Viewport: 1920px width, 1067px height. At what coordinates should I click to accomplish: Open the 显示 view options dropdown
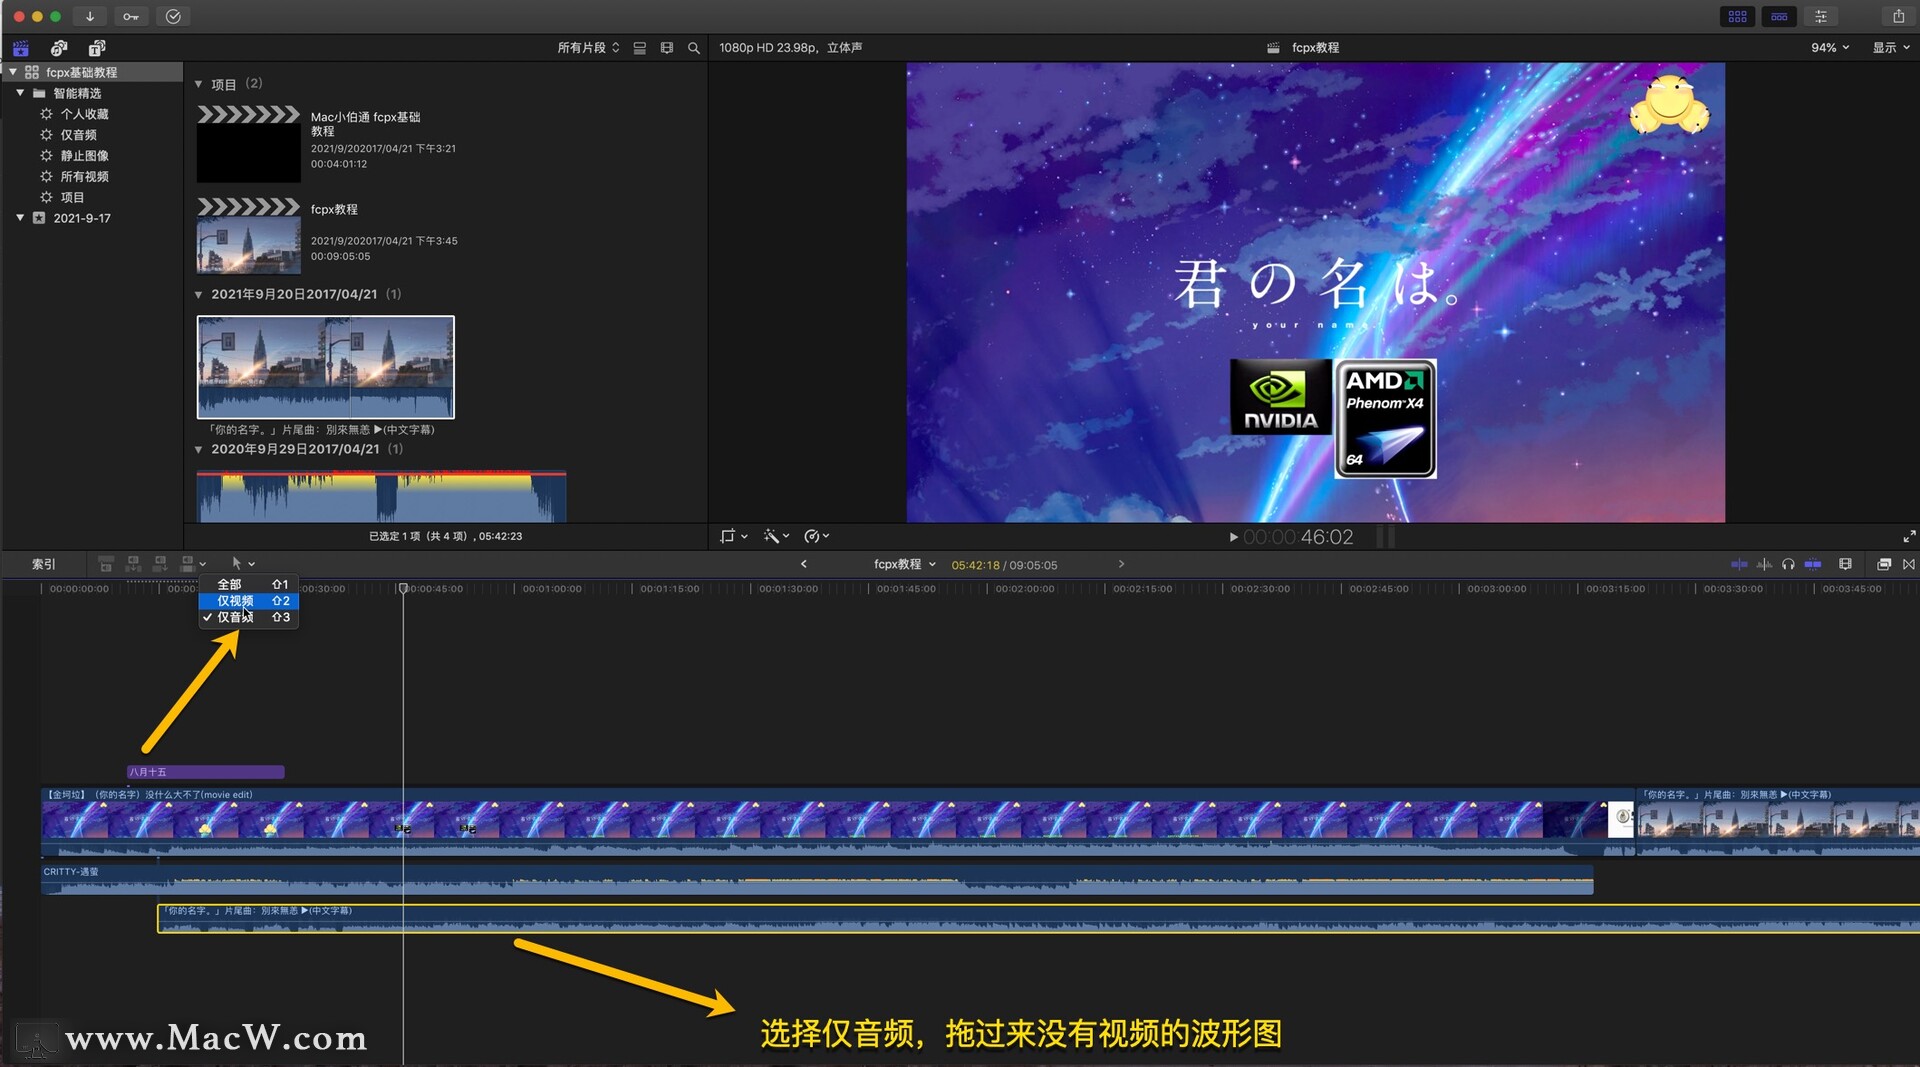click(x=1891, y=48)
